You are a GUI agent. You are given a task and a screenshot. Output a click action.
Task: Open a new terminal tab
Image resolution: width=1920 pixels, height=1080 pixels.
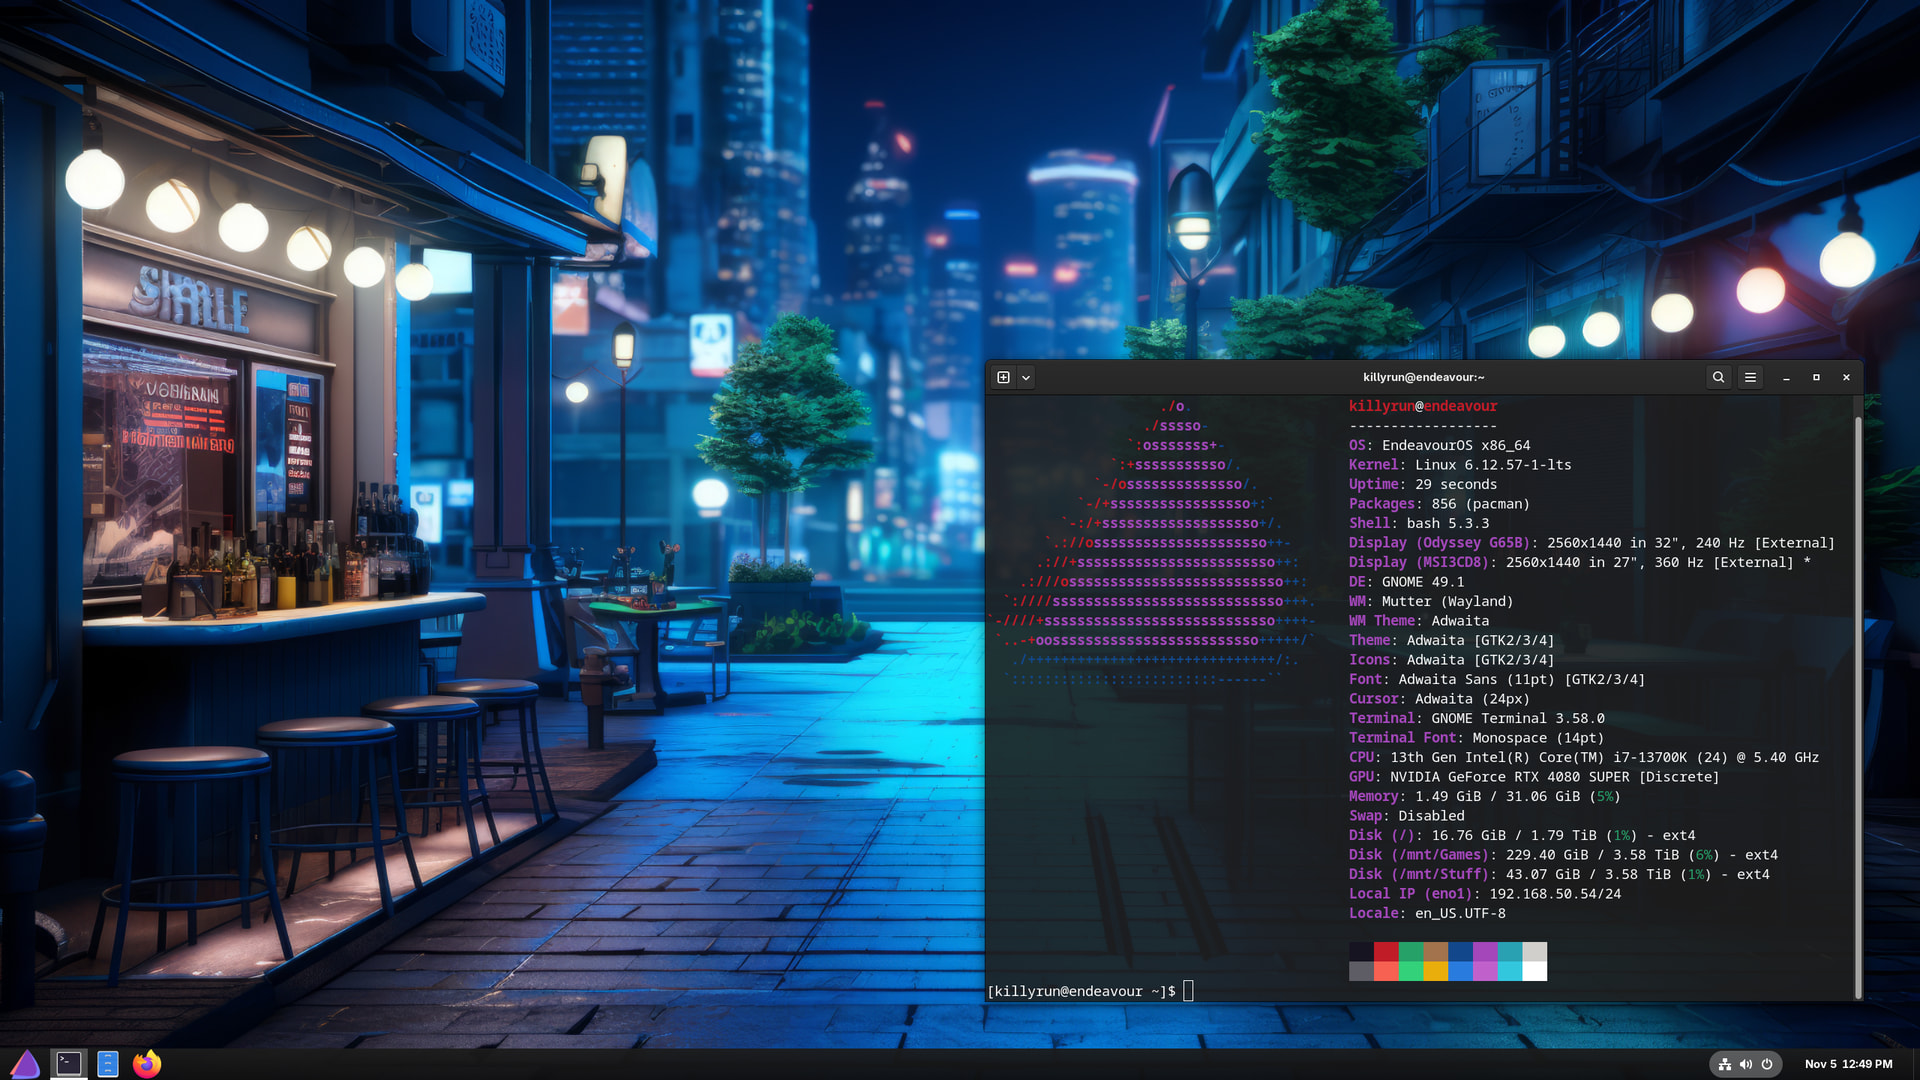click(x=1003, y=377)
